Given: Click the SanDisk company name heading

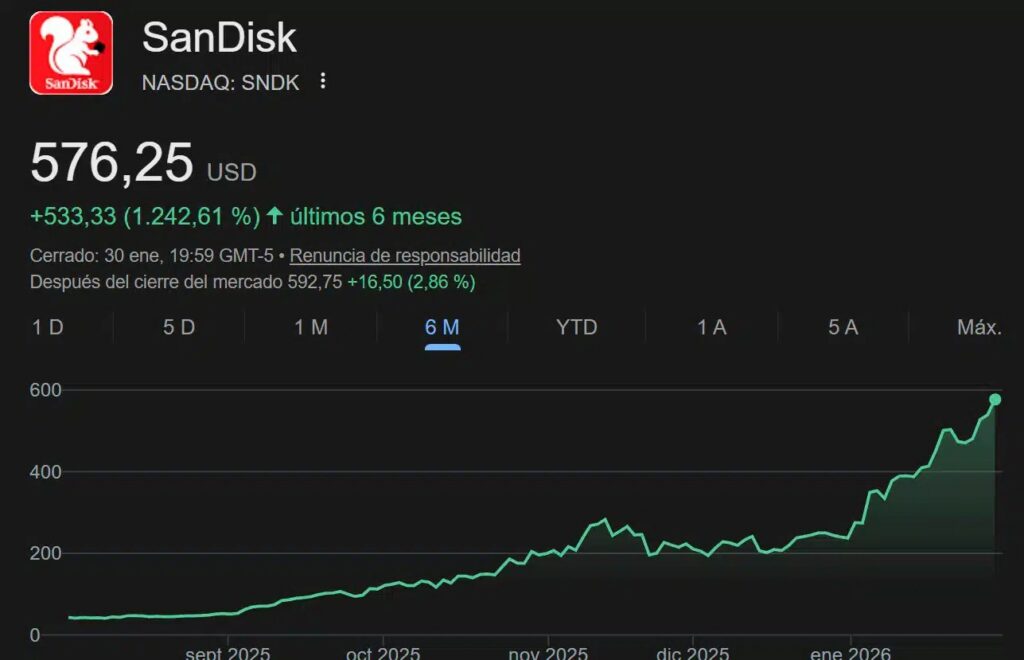Looking at the screenshot, I should click(219, 37).
